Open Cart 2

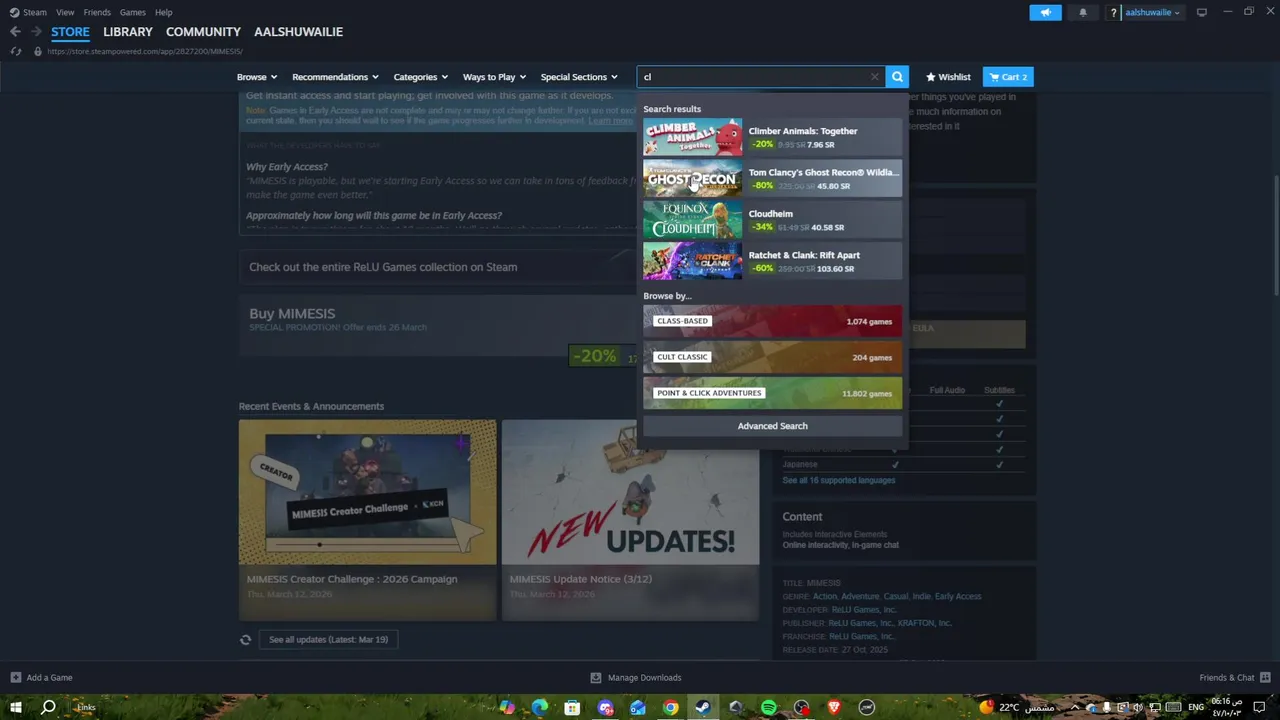tap(1008, 77)
